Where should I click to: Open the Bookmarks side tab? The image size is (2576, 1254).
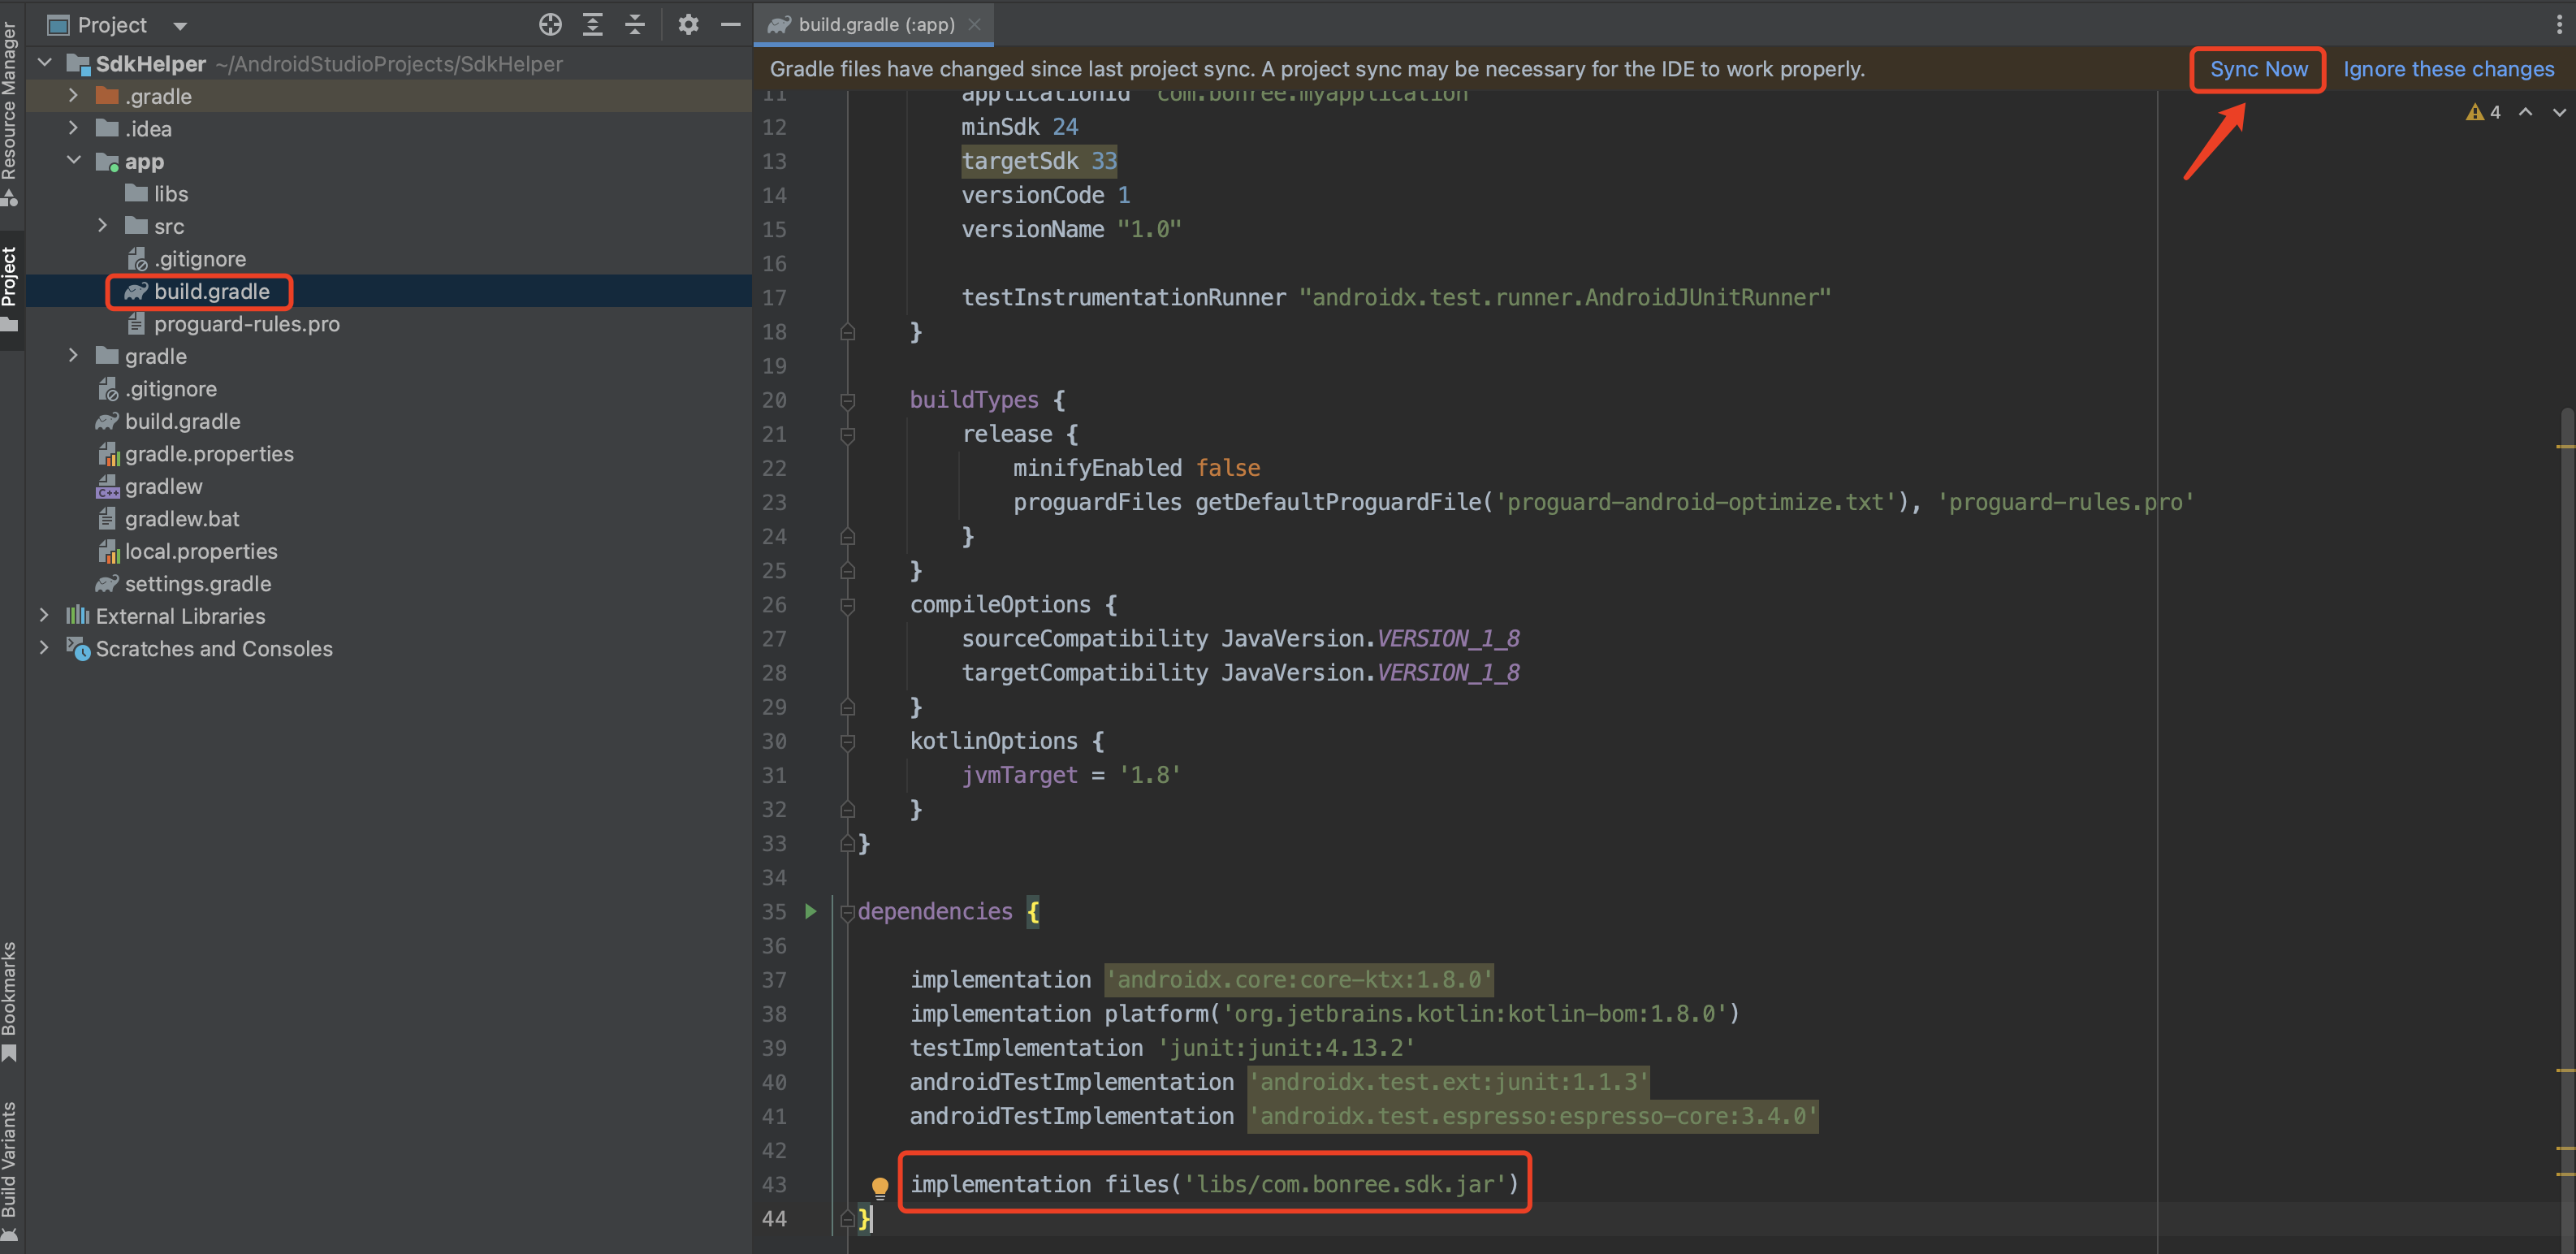click(10, 998)
